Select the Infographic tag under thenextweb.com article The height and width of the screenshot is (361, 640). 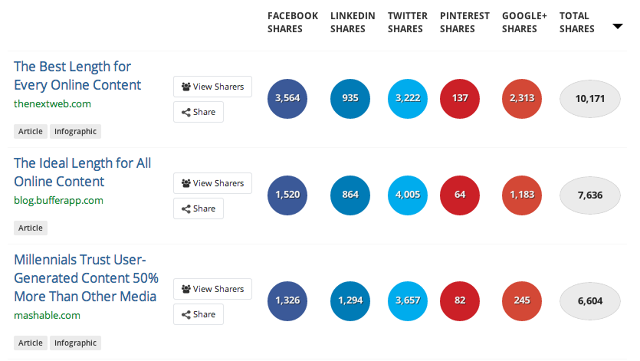coord(76,131)
